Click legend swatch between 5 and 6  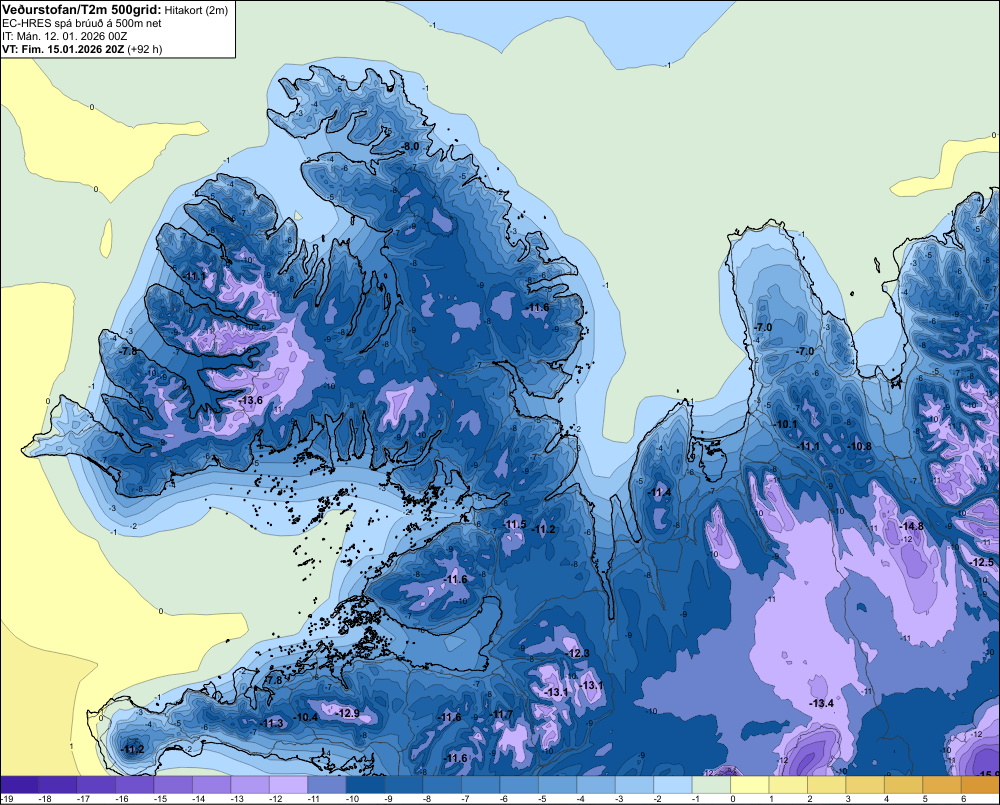click(x=941, y=785)
